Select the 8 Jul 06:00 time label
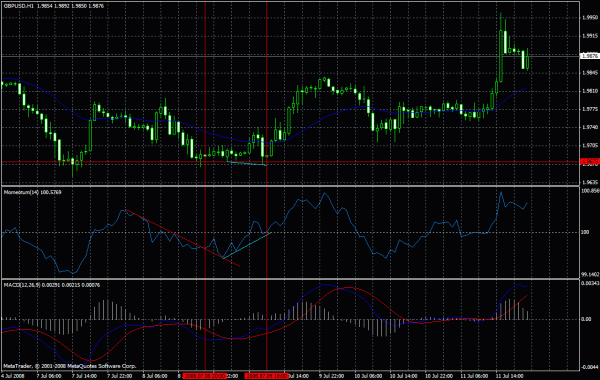This screenshot has width=600, height=380. pyautogui.click(x=155, y=376)
